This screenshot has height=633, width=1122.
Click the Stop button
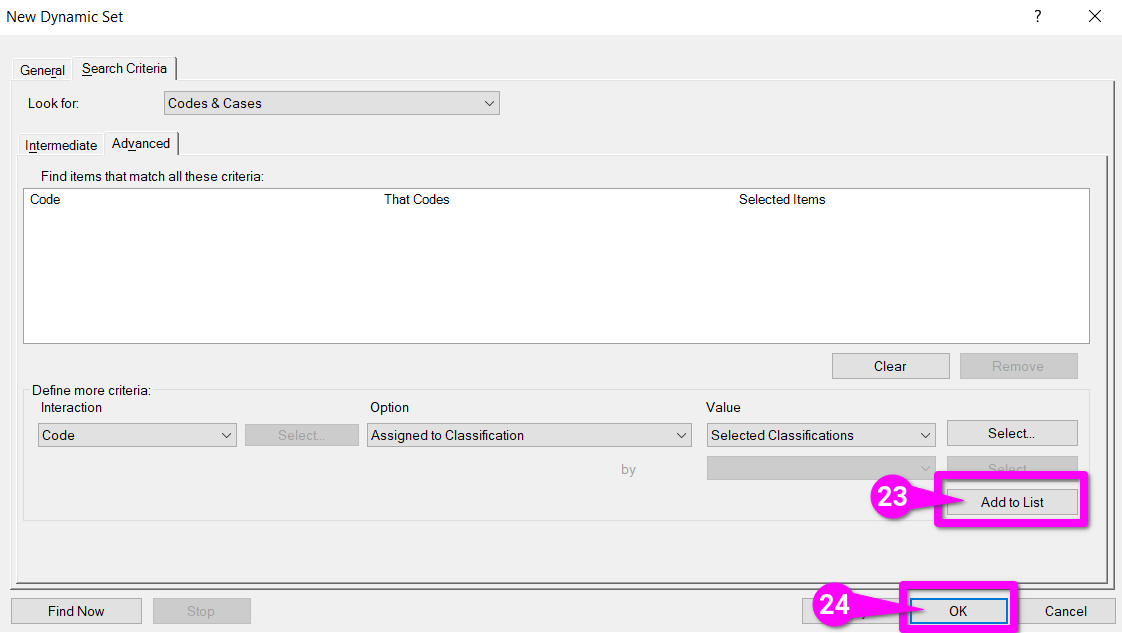click(200, 611)
